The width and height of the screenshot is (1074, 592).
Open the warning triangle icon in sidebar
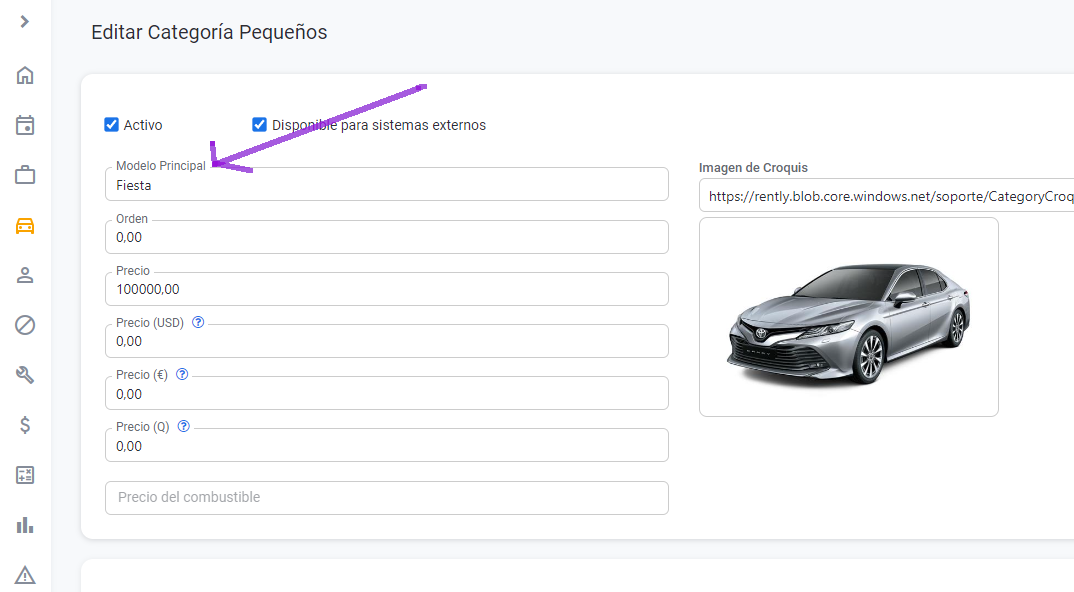pyautogui.click(x=25, y=575)
